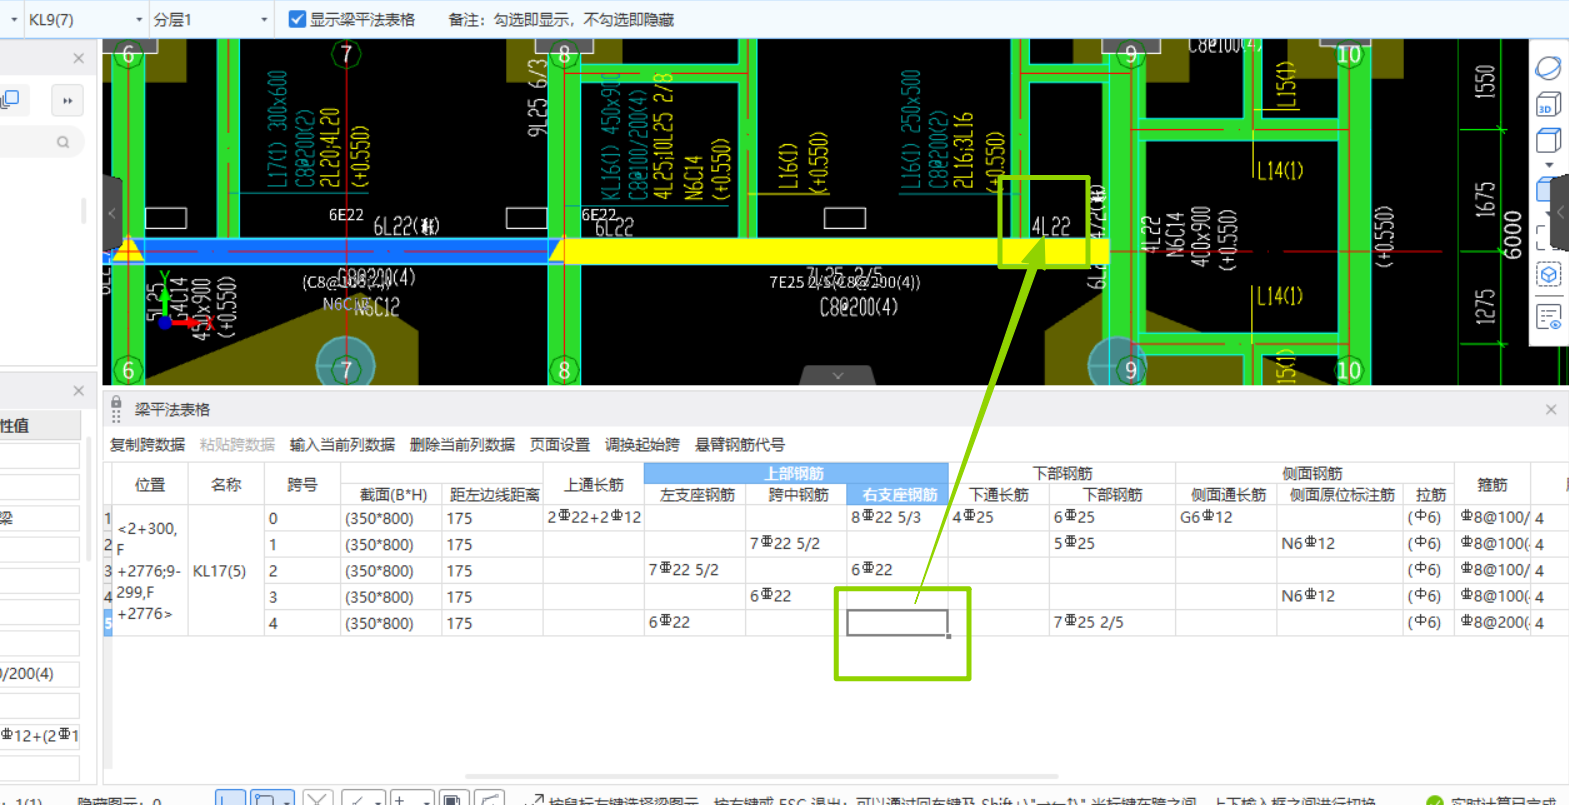Click the 截面(B*H) column header
The height and width of the screenshot is (805, 1569).
click(392, 494)
